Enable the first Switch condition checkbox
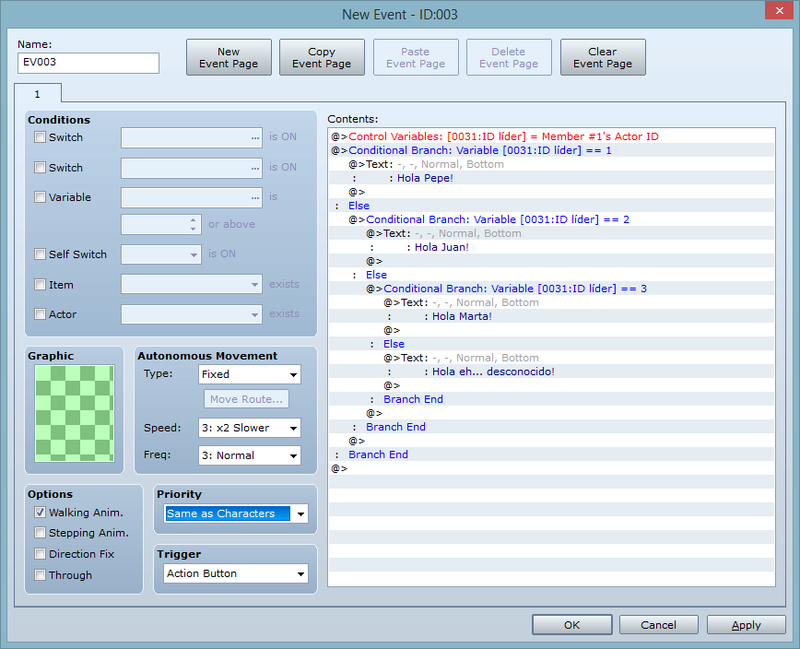800x649 pixels. [40, 137]
